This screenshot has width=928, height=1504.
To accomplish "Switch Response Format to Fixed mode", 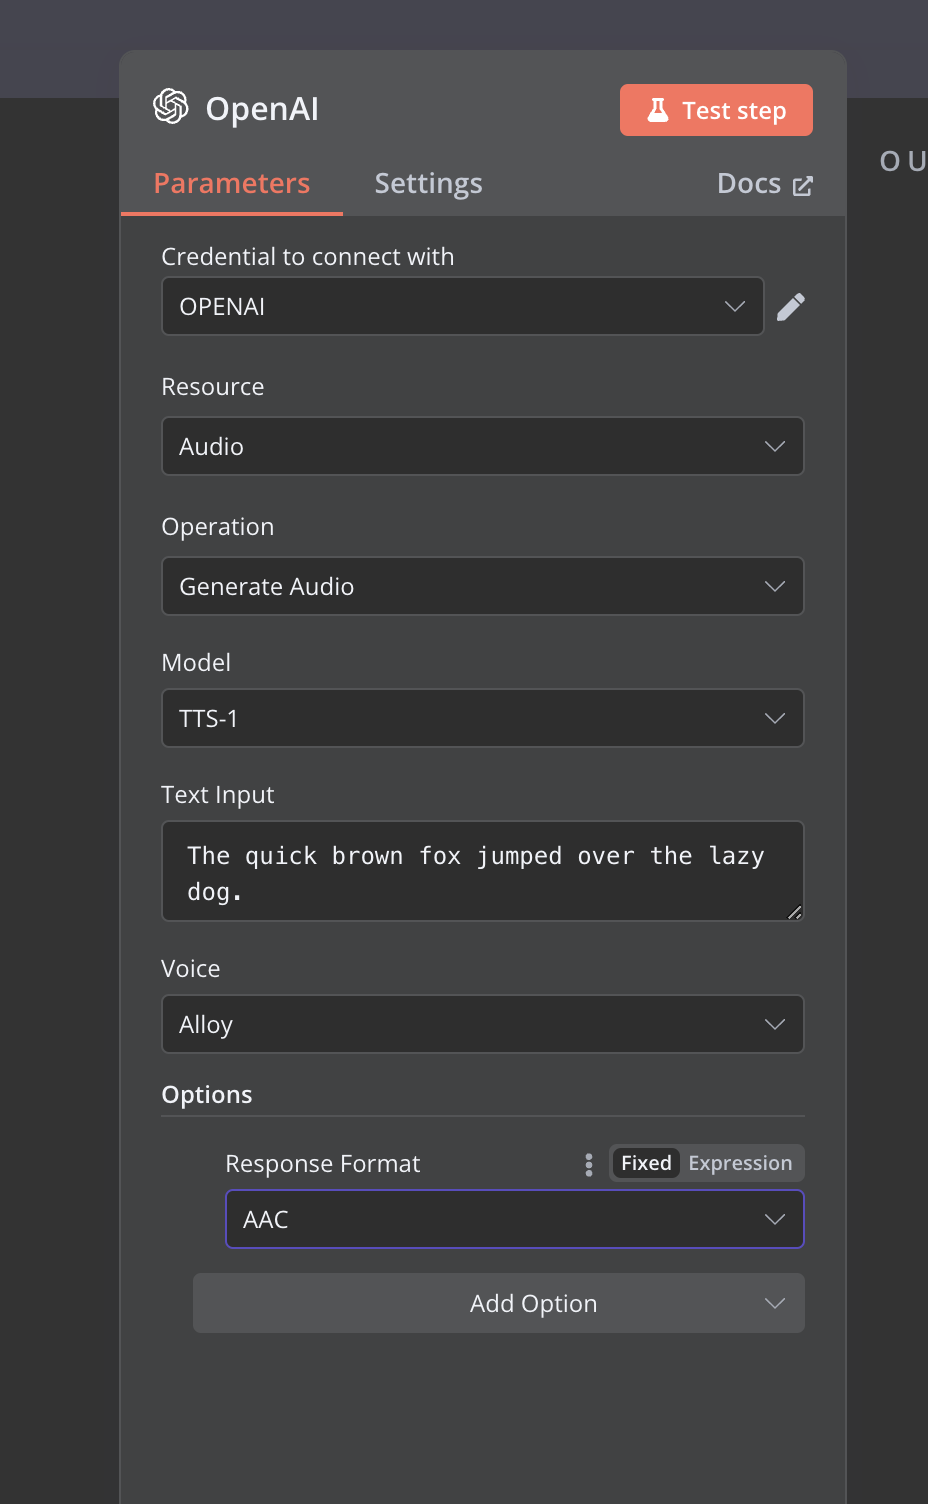I will pos(646,1163).
